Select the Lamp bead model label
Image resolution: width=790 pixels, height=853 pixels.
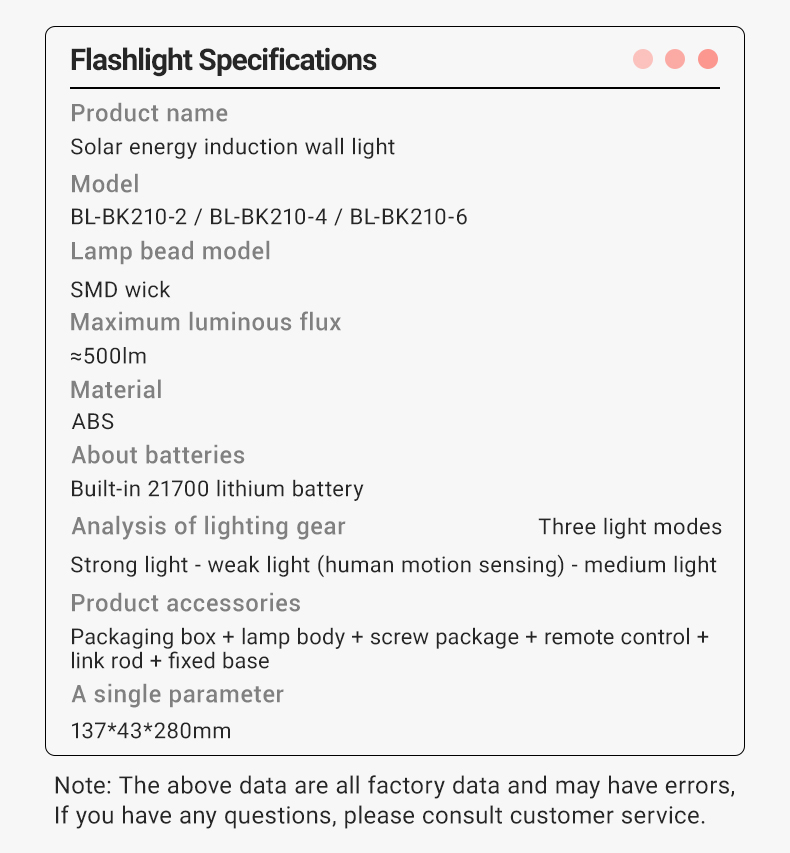[170, 251]
